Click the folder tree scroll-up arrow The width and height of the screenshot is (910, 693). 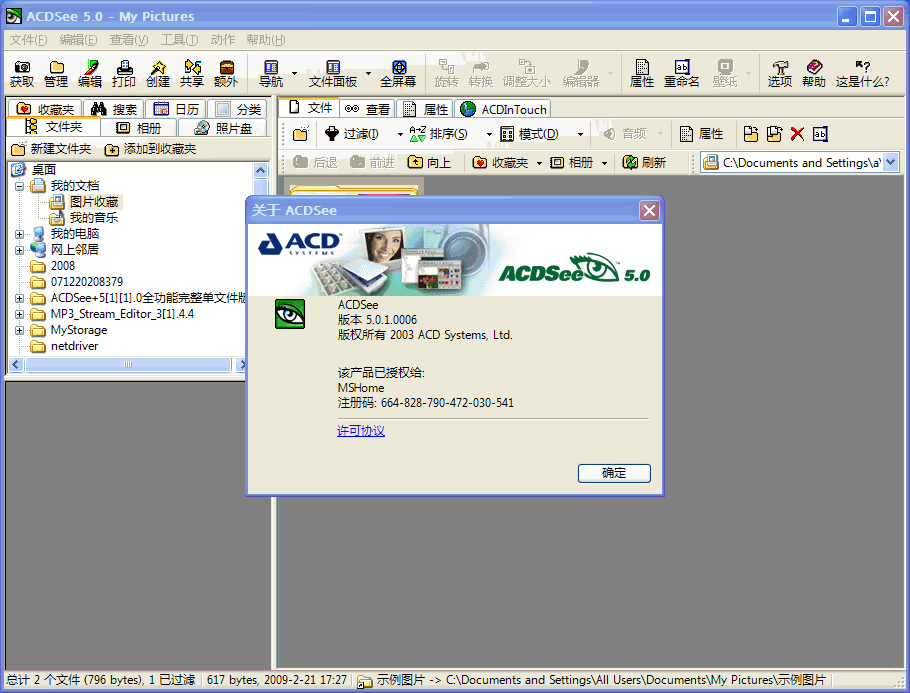[x=261, y=171]
